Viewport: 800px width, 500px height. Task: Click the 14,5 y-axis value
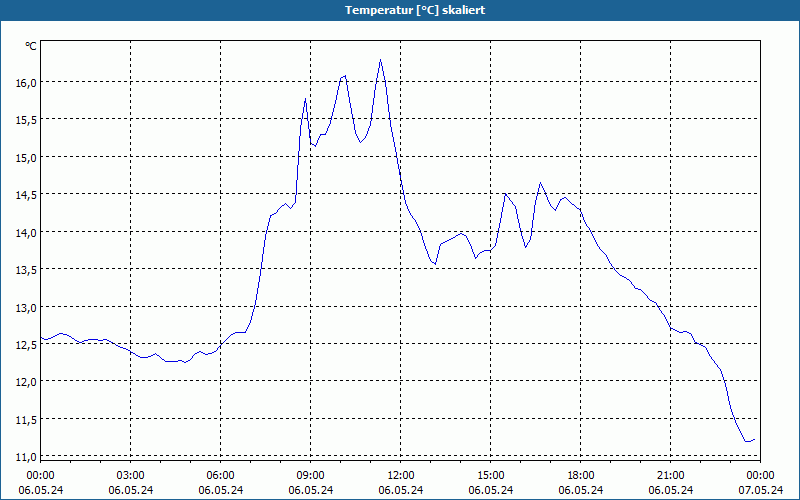26,195
